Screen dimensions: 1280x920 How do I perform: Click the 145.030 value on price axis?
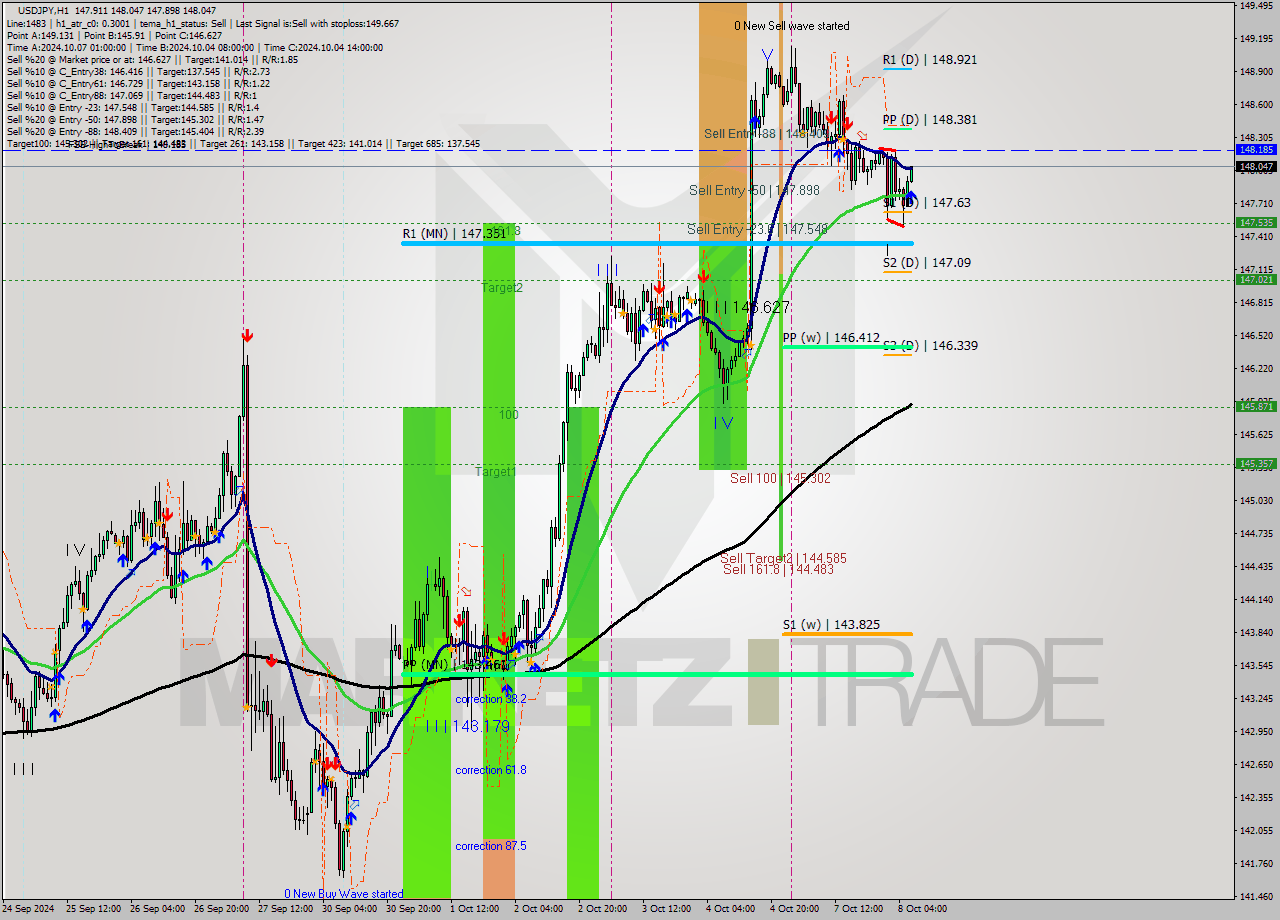coord(1256,500)
